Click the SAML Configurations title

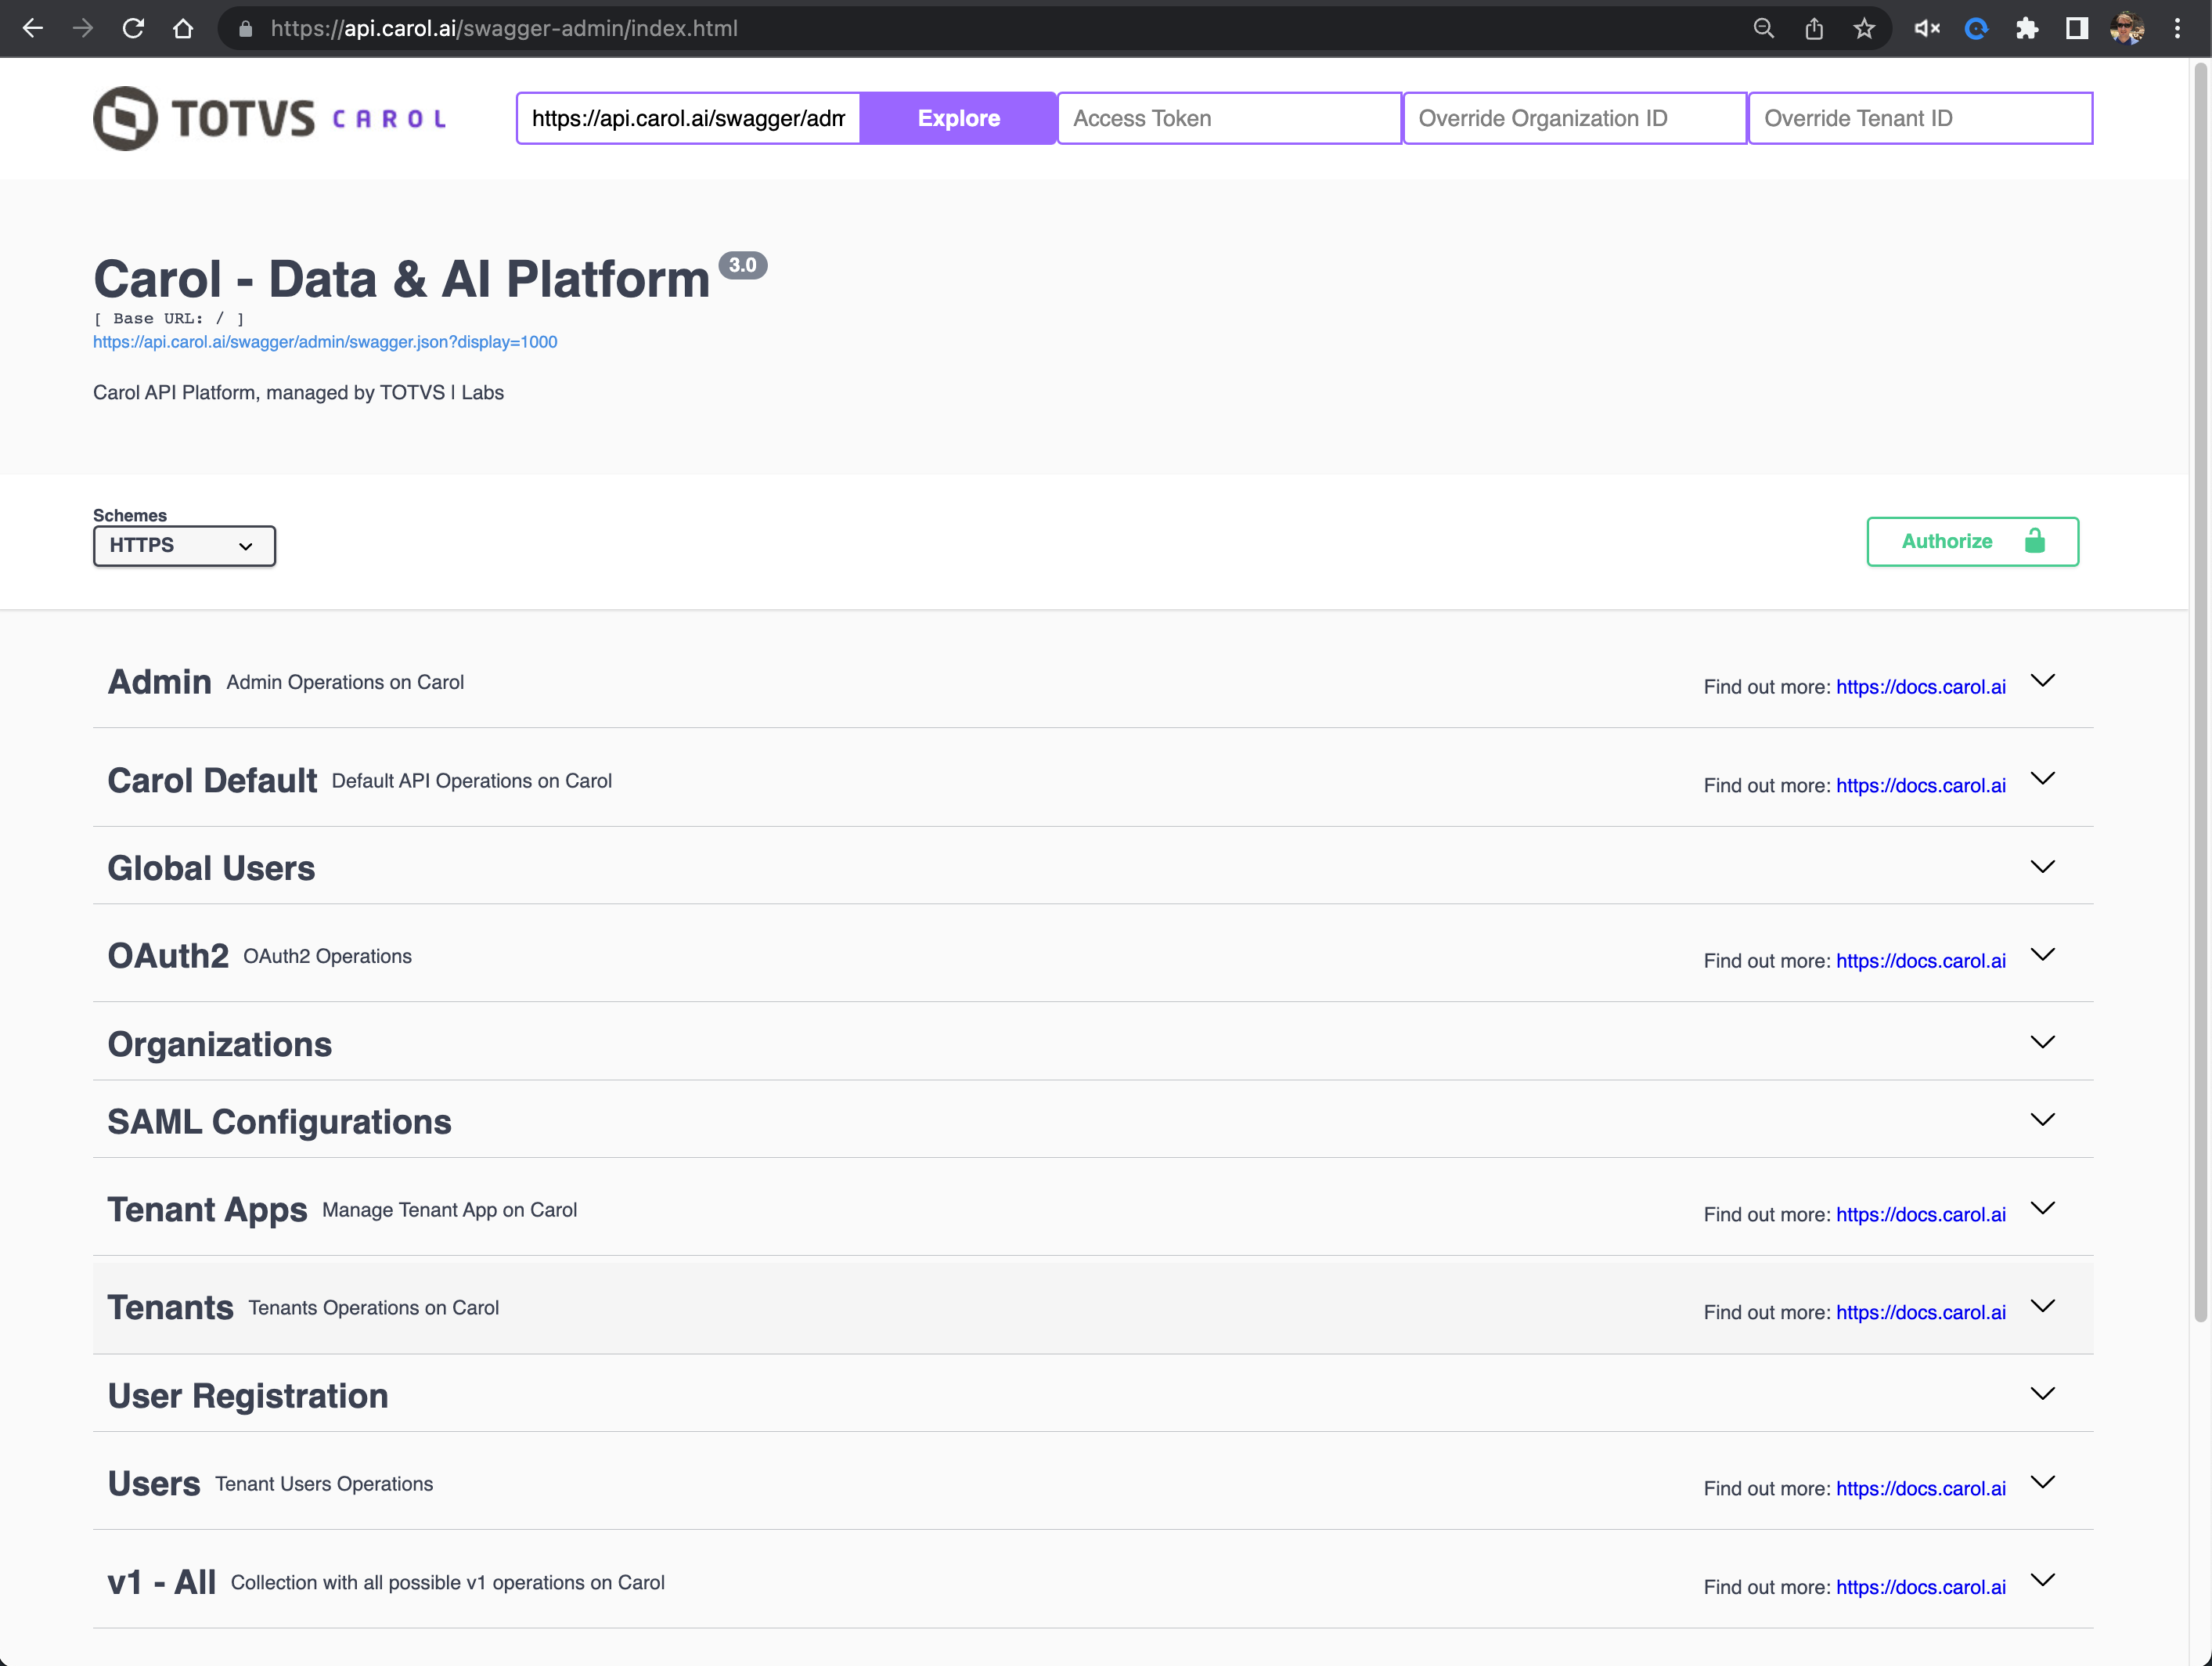[x=279, y=1122]
